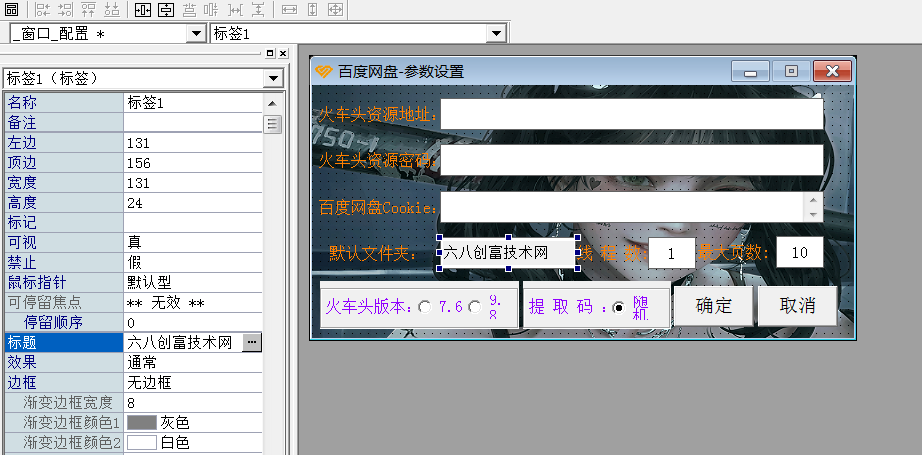Viewport: 922px width, 455px height.
Task: Click the 火车头资源地址 input box
Action: click(x=632, y=114)
